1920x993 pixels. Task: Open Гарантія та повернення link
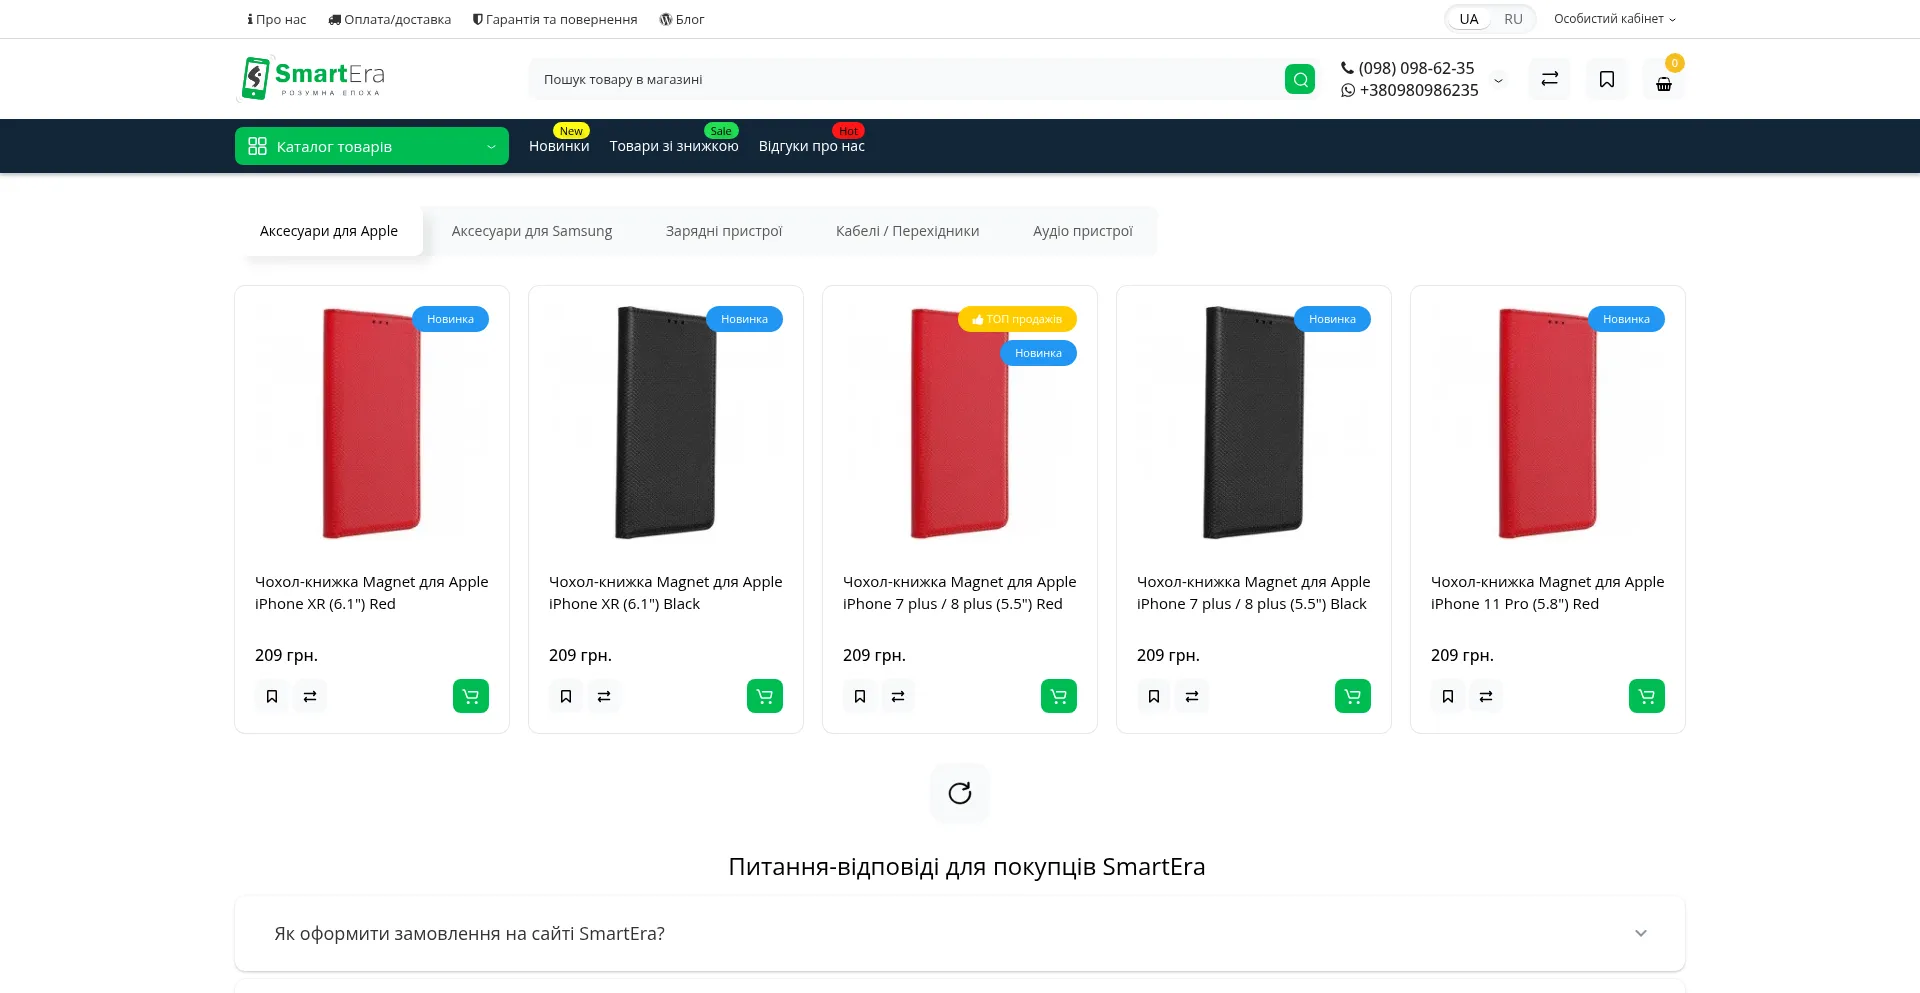click(x=555, y=19)
